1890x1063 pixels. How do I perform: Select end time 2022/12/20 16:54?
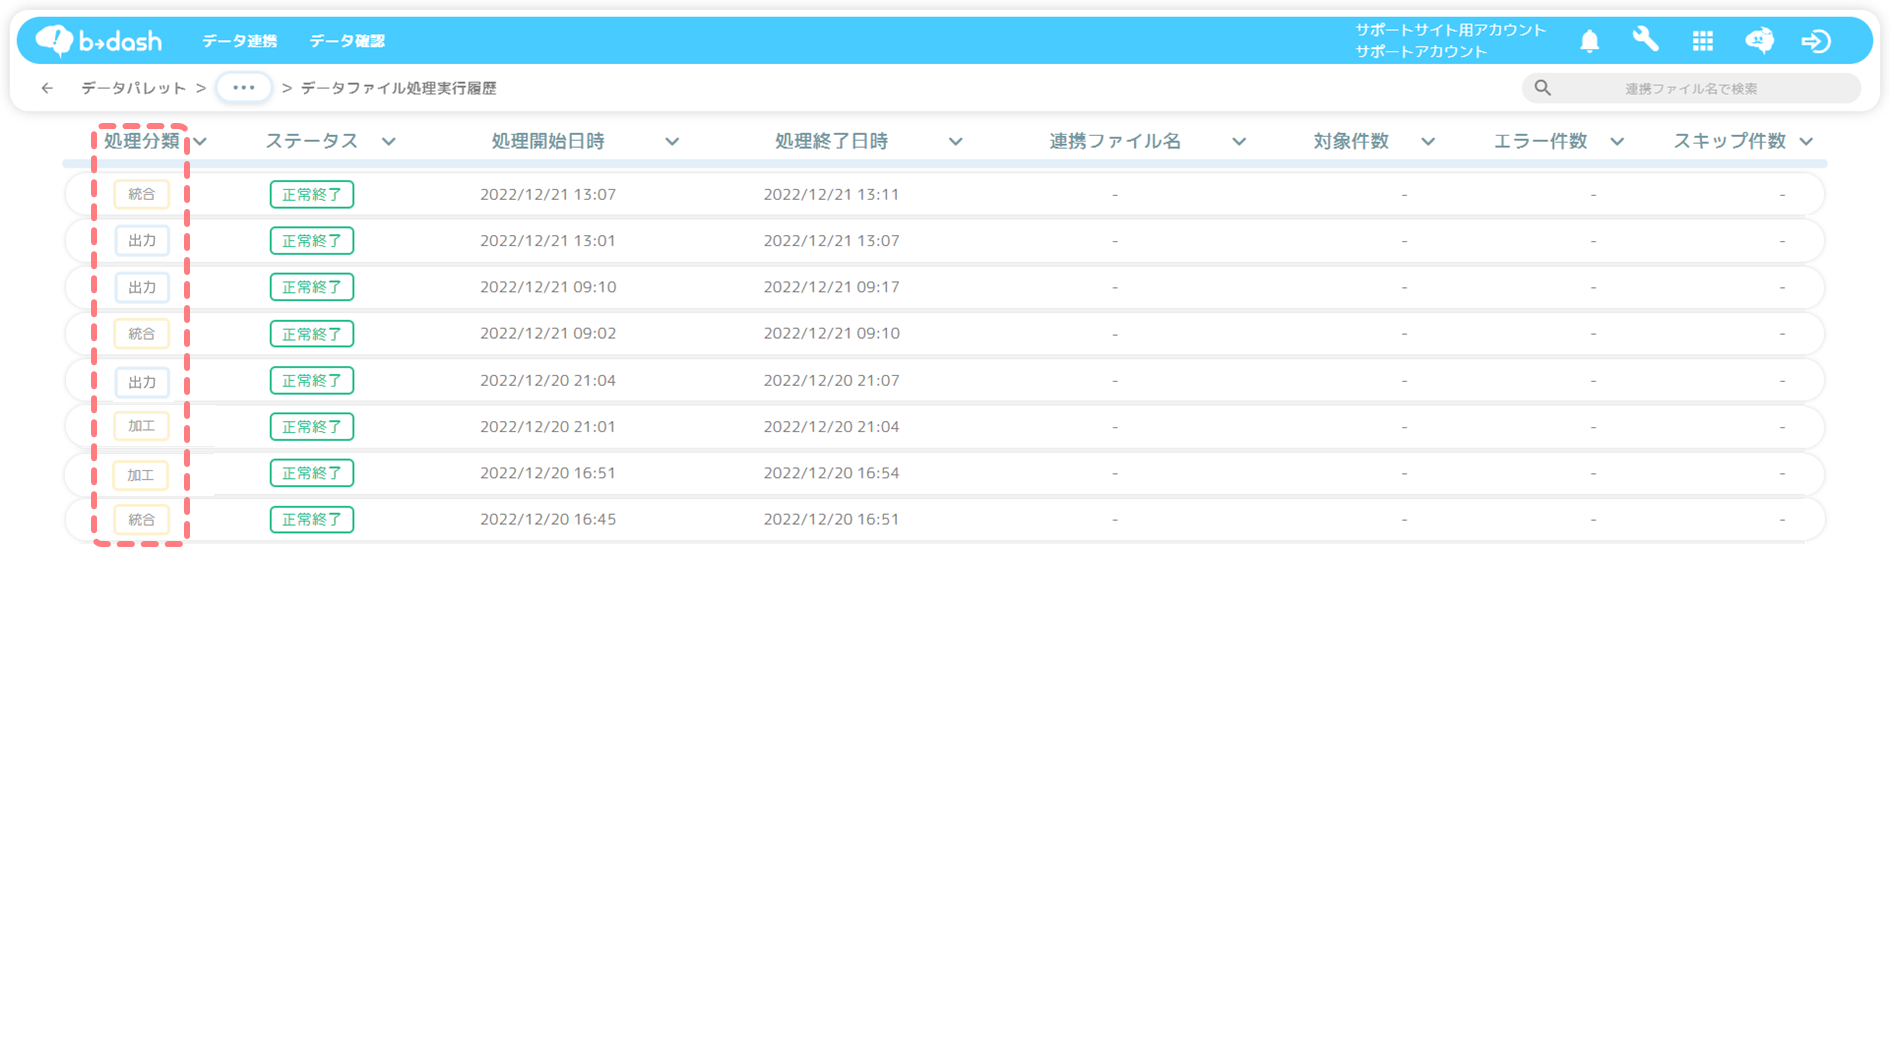click(x=831, y=473)
